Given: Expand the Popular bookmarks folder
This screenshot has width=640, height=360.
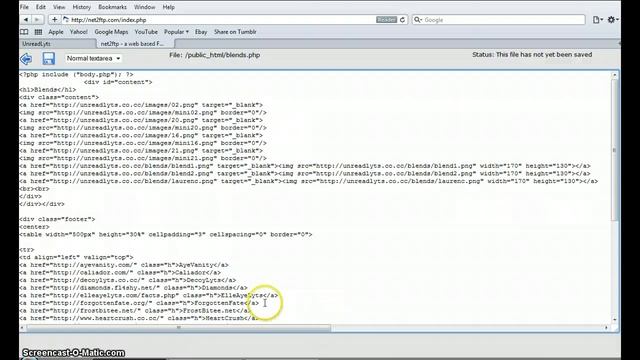Looking at the screenshot, I should pyautogui.click(x=176, y=32).
